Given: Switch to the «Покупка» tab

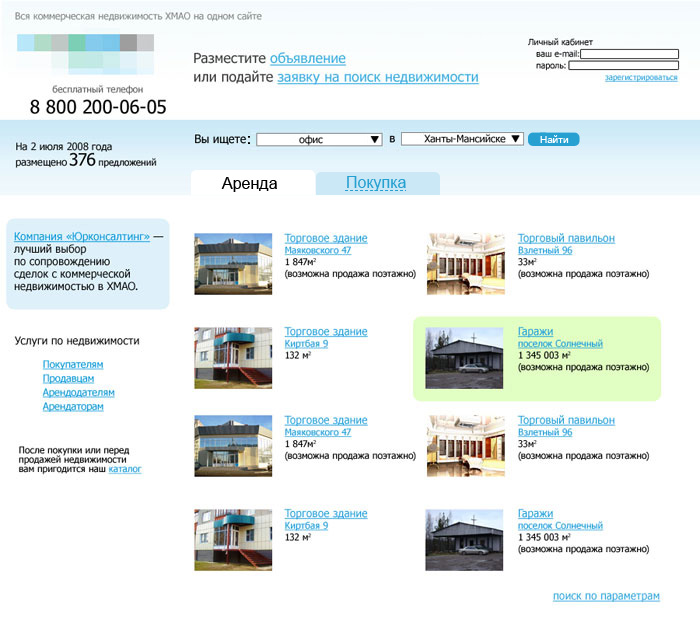Looking at the screenshot, I should pyautogui.click(x=376, y=183).
